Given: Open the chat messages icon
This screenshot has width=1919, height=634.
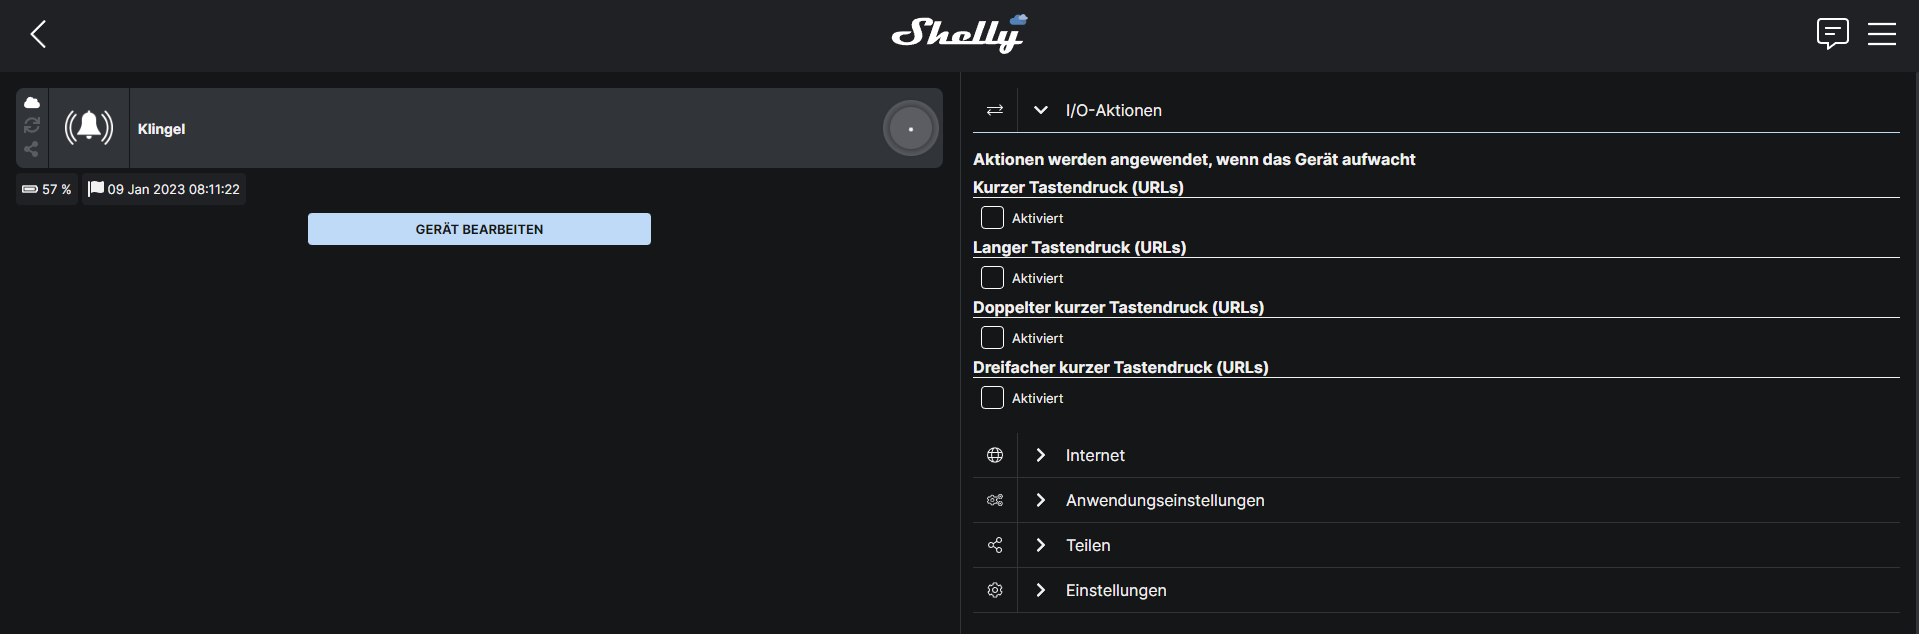Looking at the screenshot, I should 1832,34.
